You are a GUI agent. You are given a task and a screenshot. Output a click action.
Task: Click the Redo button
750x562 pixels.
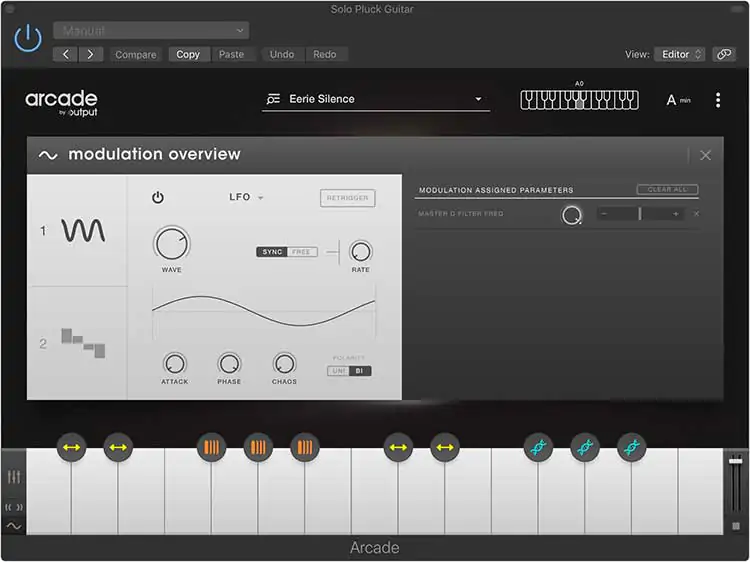tap(325, 55)
